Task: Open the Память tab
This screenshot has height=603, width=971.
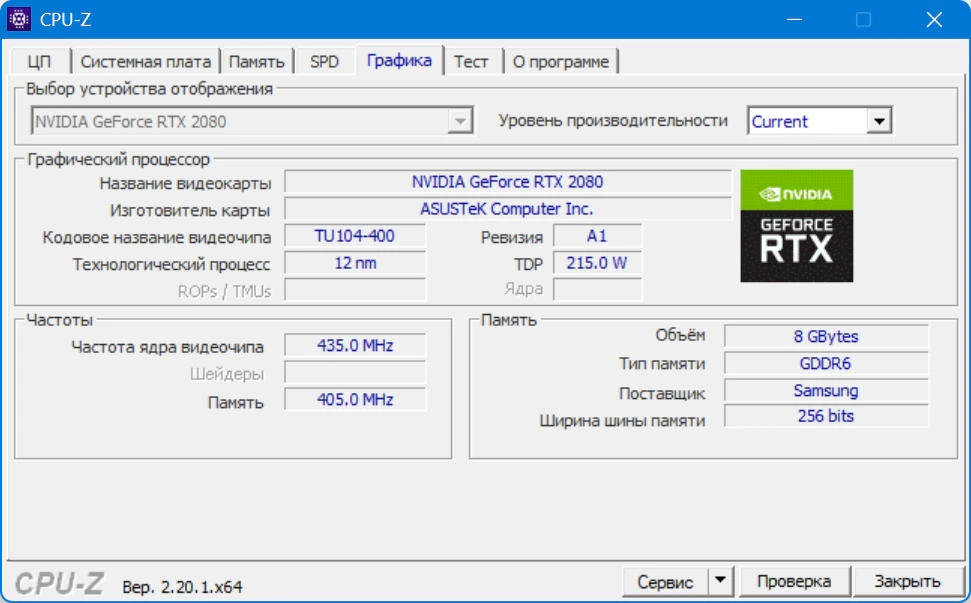Action: click(x=256, y=62)
